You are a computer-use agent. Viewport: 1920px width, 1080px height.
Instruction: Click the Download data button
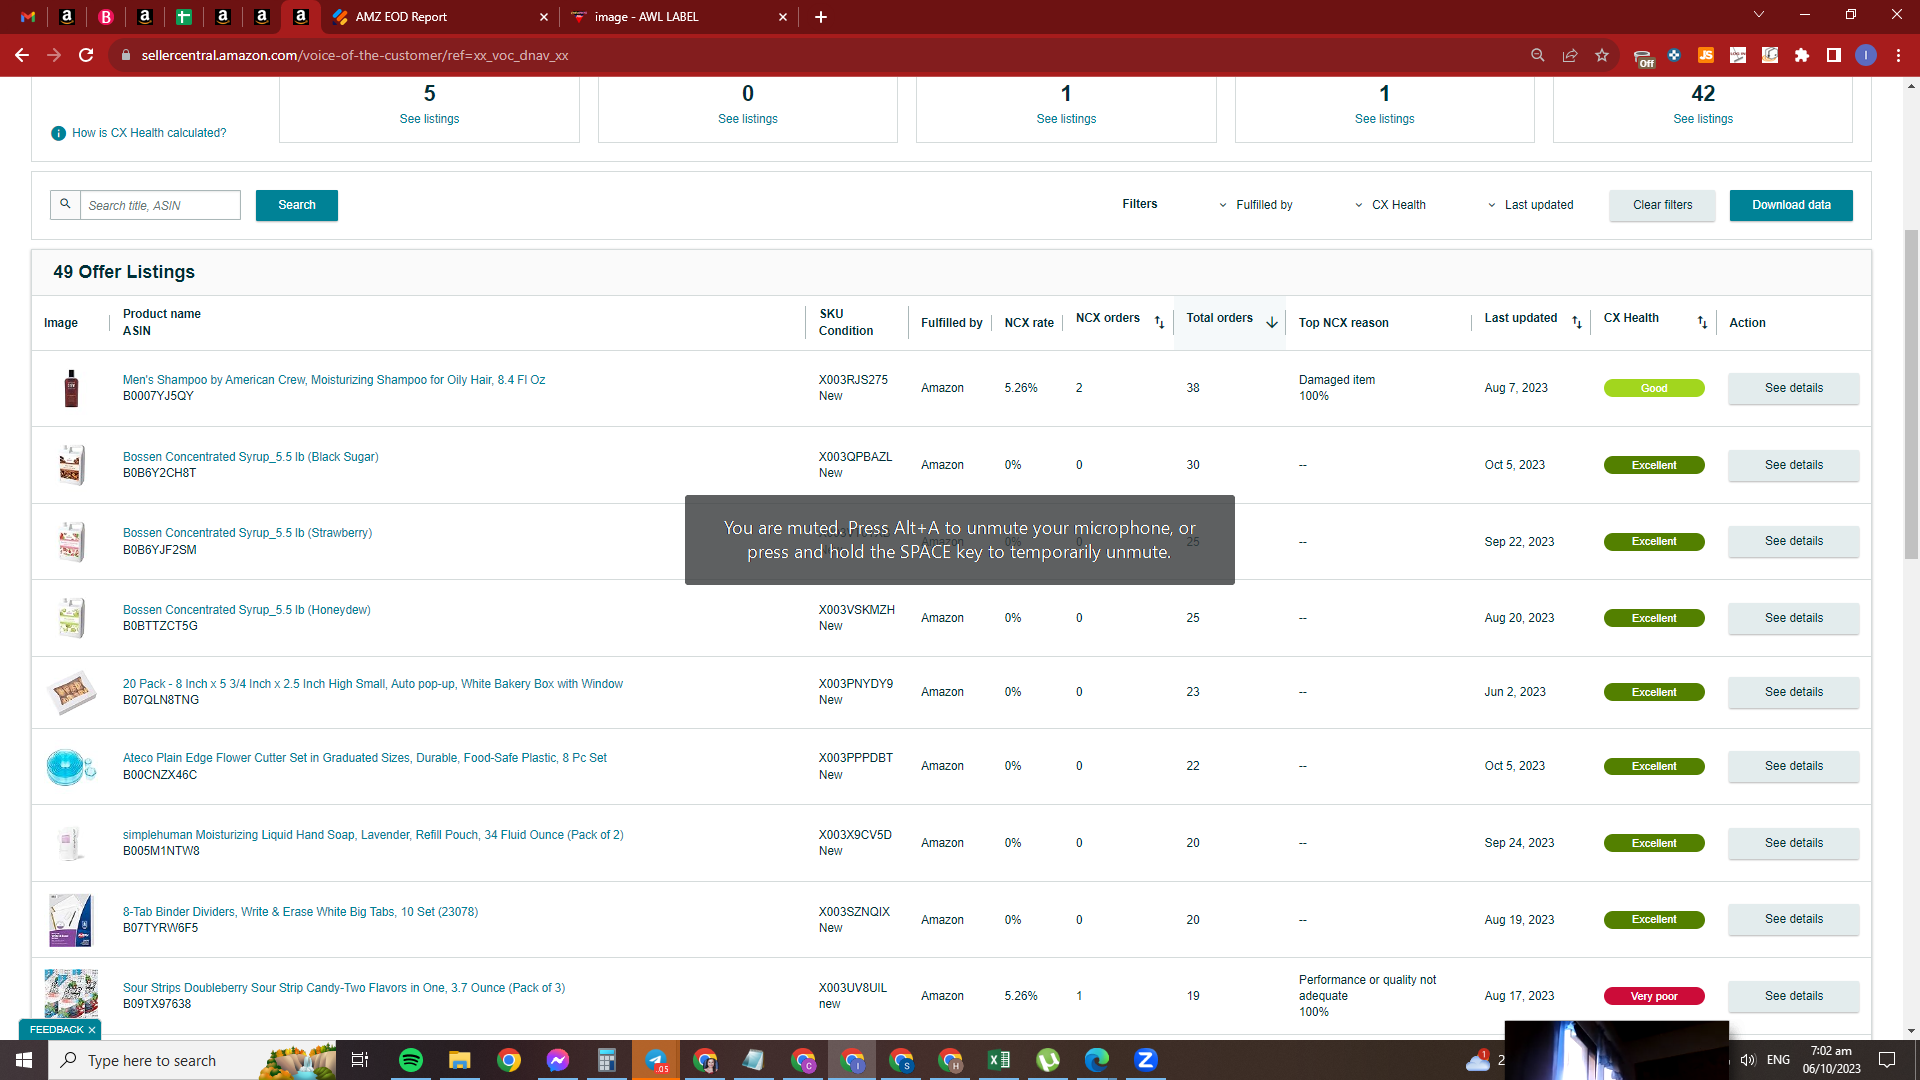click(x=1791, y=205)
